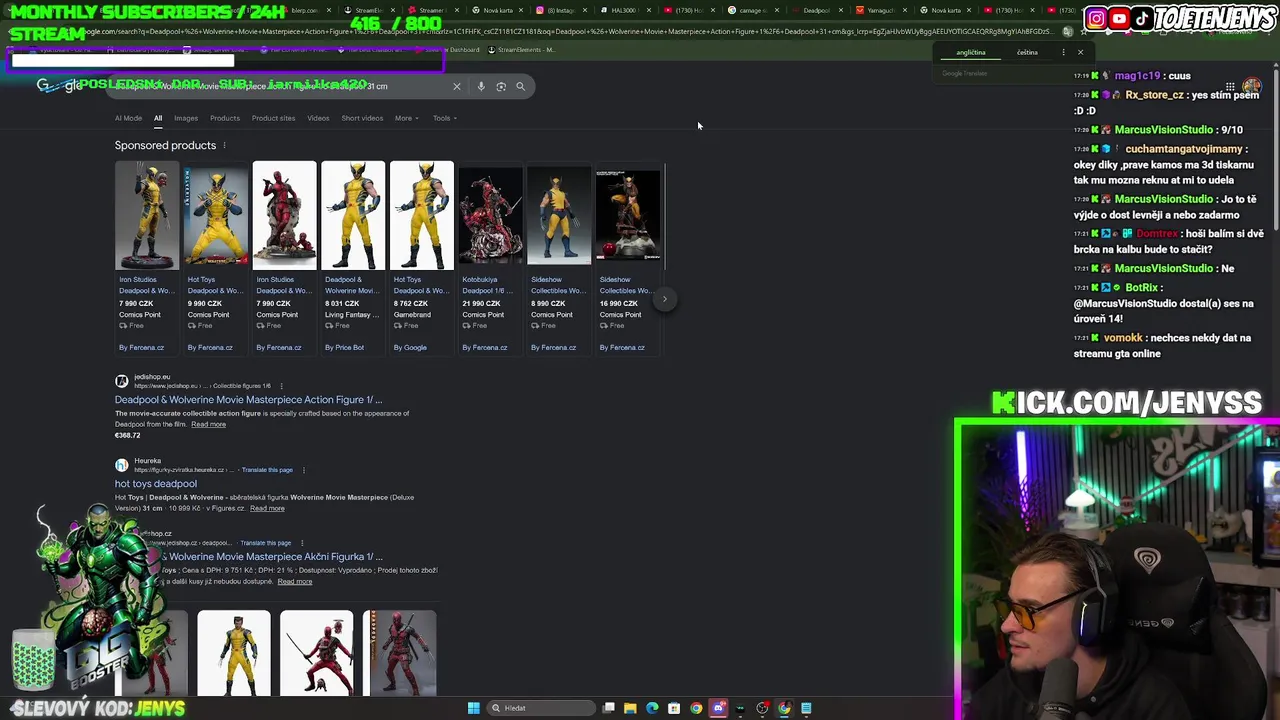Open Google Translate popup options menu
1280x720 pixels.
coord(1063,52)
